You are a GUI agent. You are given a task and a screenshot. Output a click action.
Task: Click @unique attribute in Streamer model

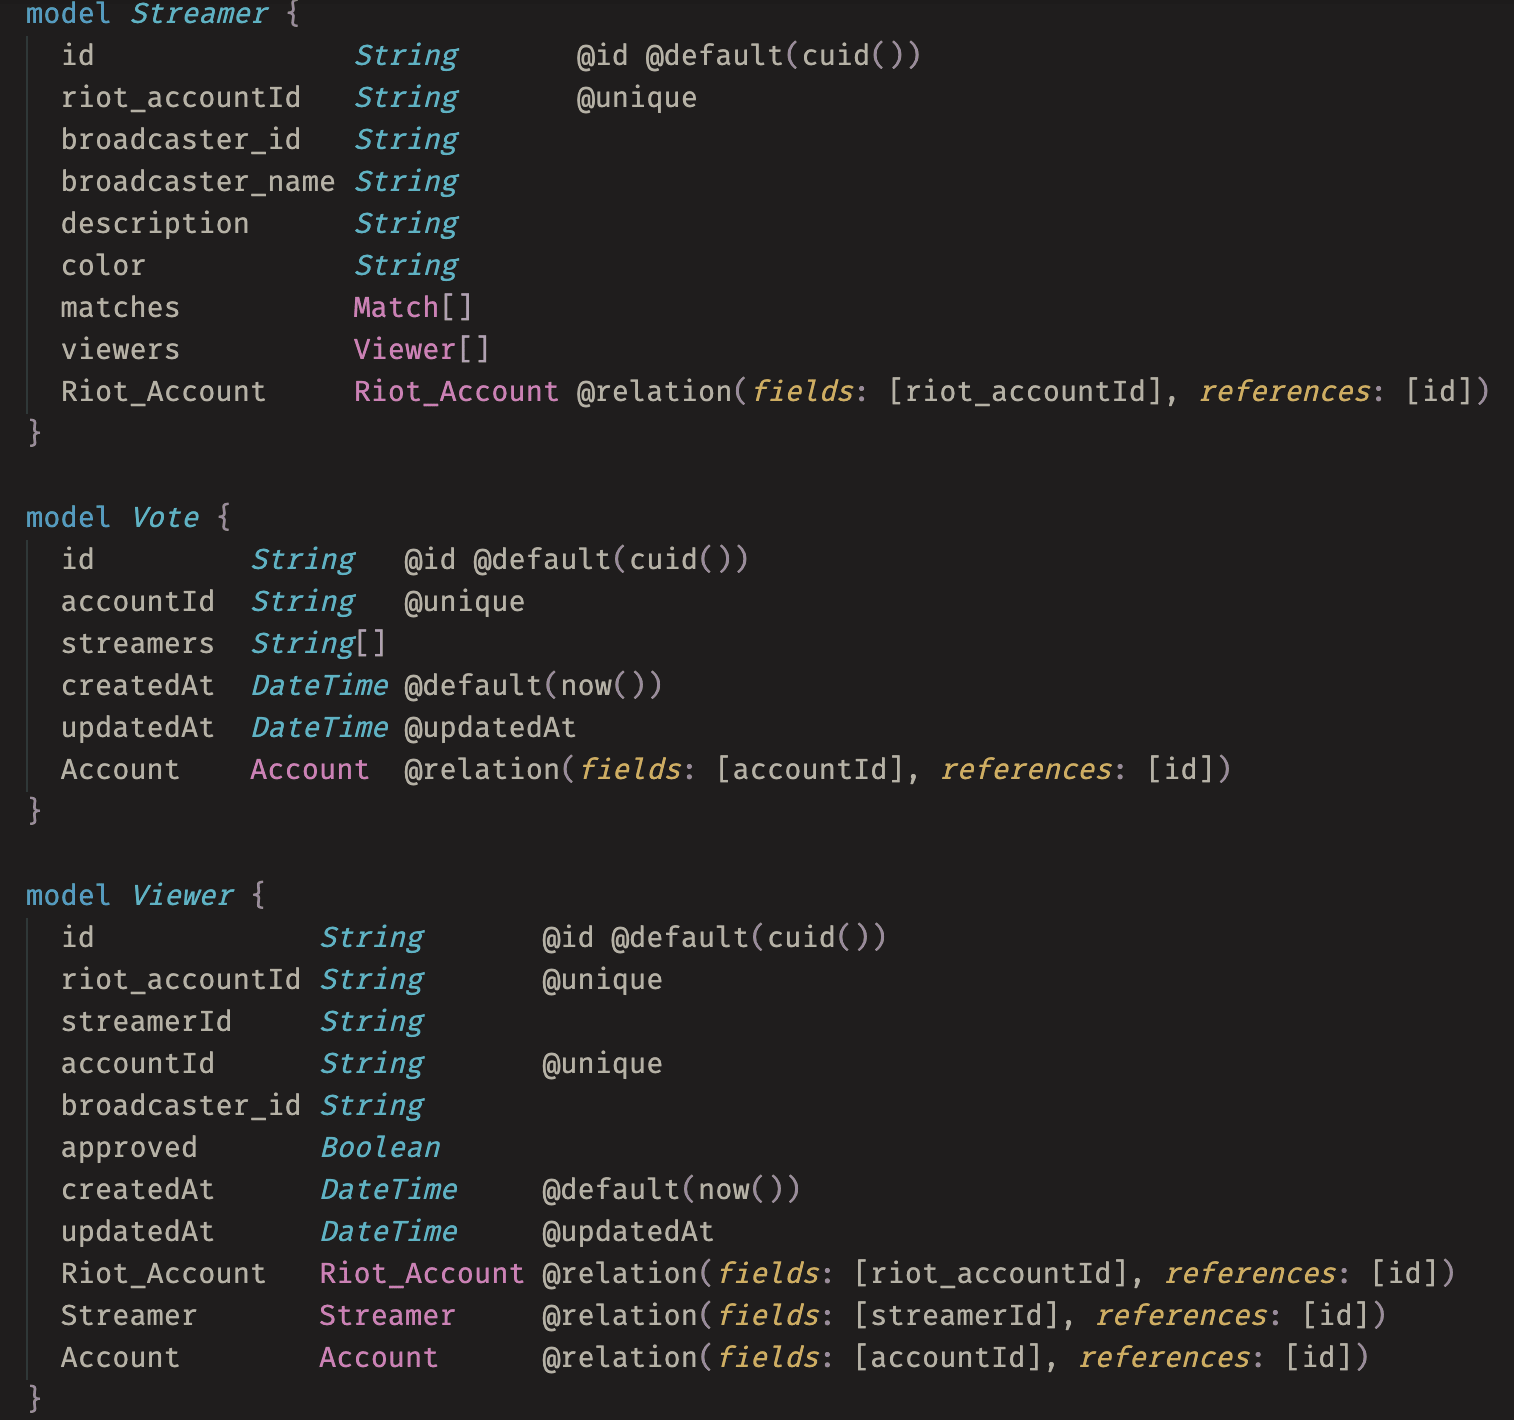tap(637, 98)
